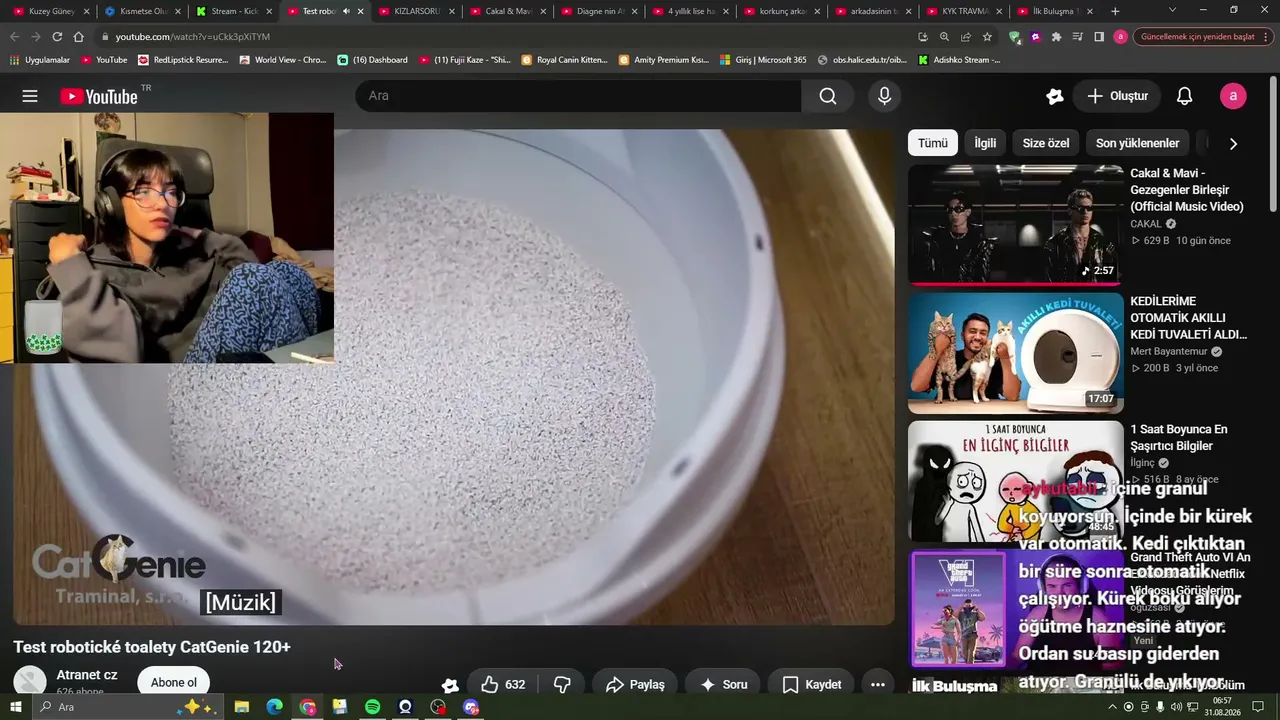The image size is (1280, 720).
Task: Share this page from the address bar
Action: coord(966,37)
